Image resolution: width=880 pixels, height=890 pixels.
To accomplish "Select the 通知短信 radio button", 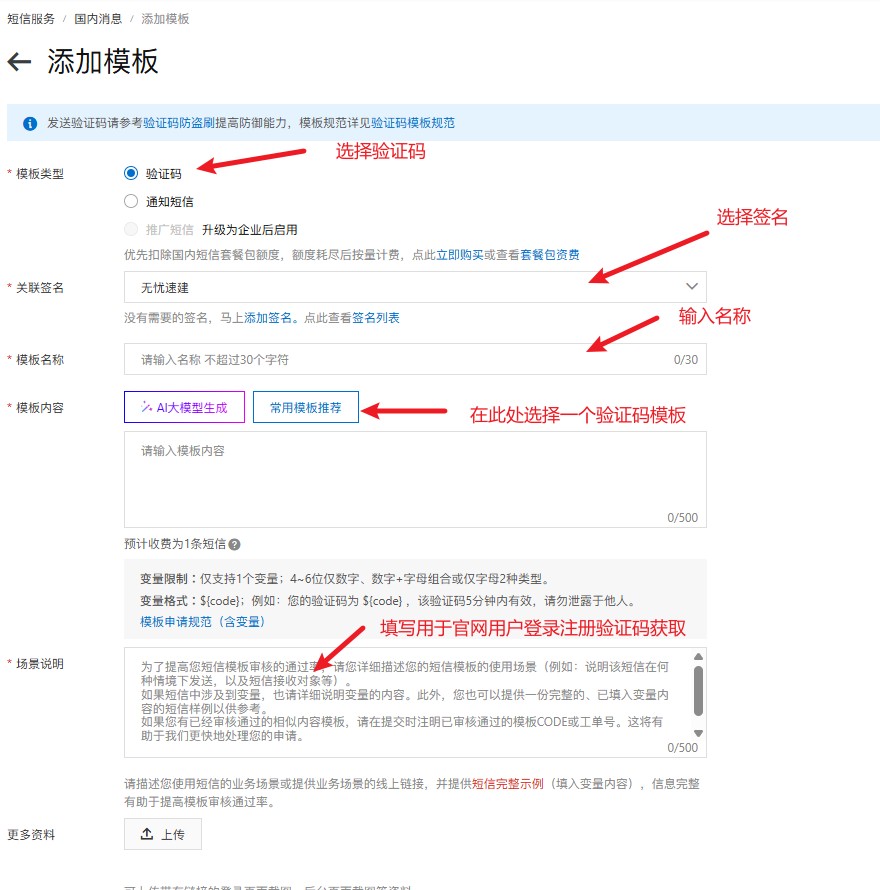I will (131, 201).
